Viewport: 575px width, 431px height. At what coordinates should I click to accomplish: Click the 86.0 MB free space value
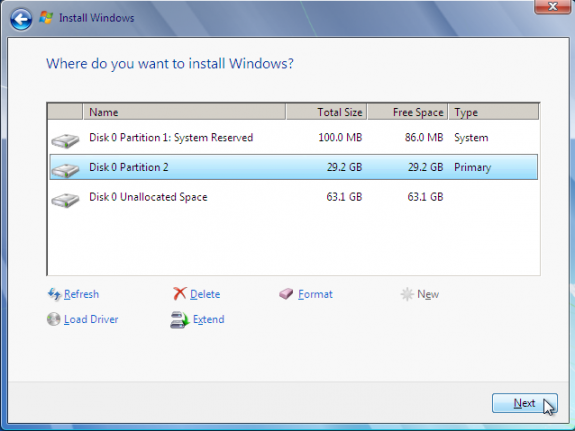424,138
